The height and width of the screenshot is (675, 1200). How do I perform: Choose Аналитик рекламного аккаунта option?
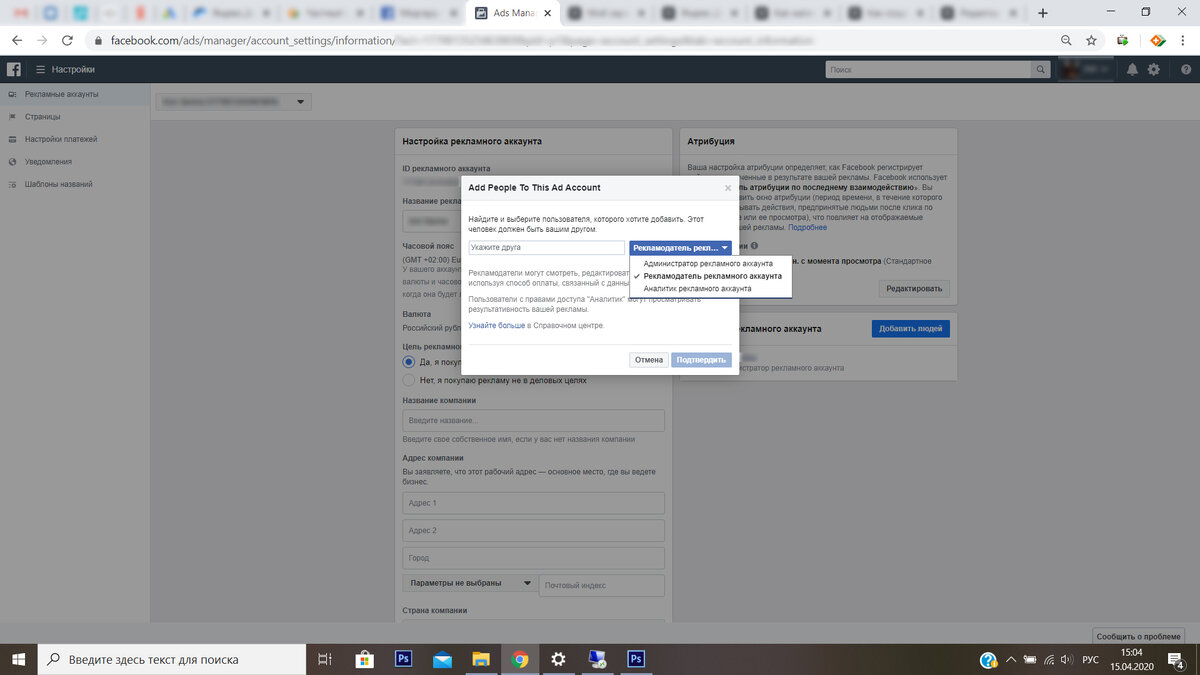tap(697, 288)
